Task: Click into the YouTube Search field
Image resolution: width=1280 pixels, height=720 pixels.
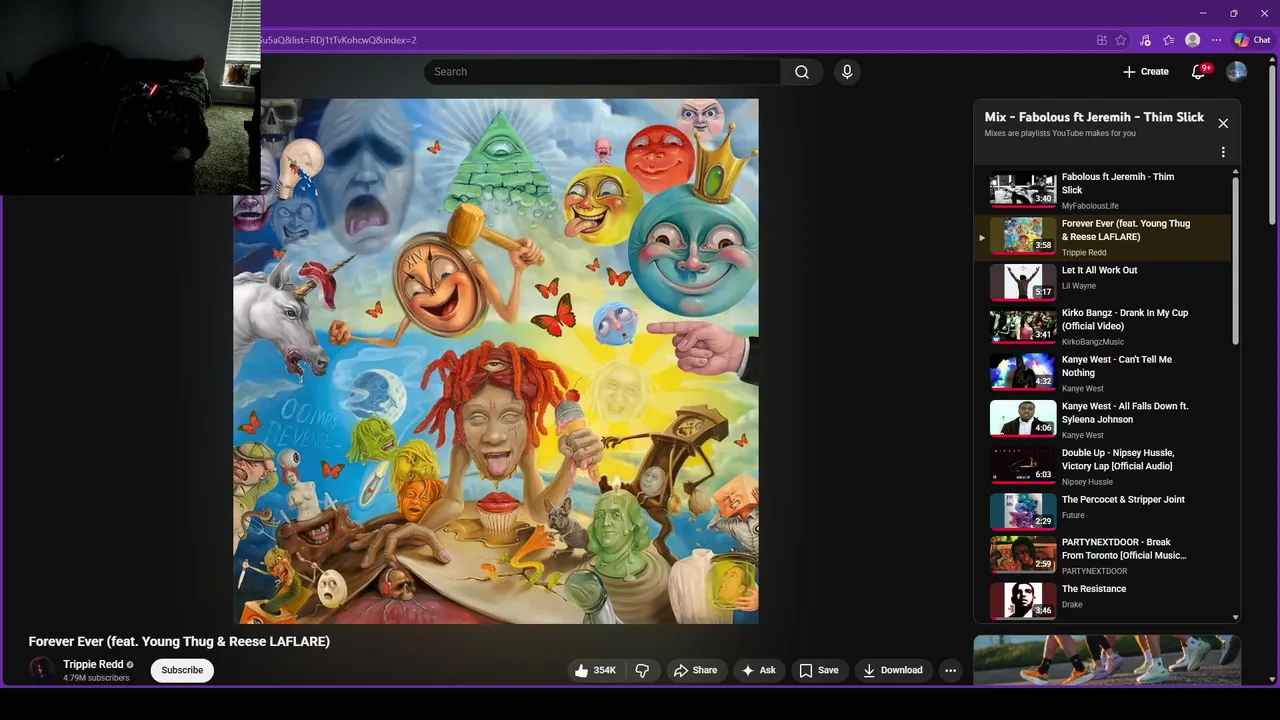Action: tap(602, 72)
